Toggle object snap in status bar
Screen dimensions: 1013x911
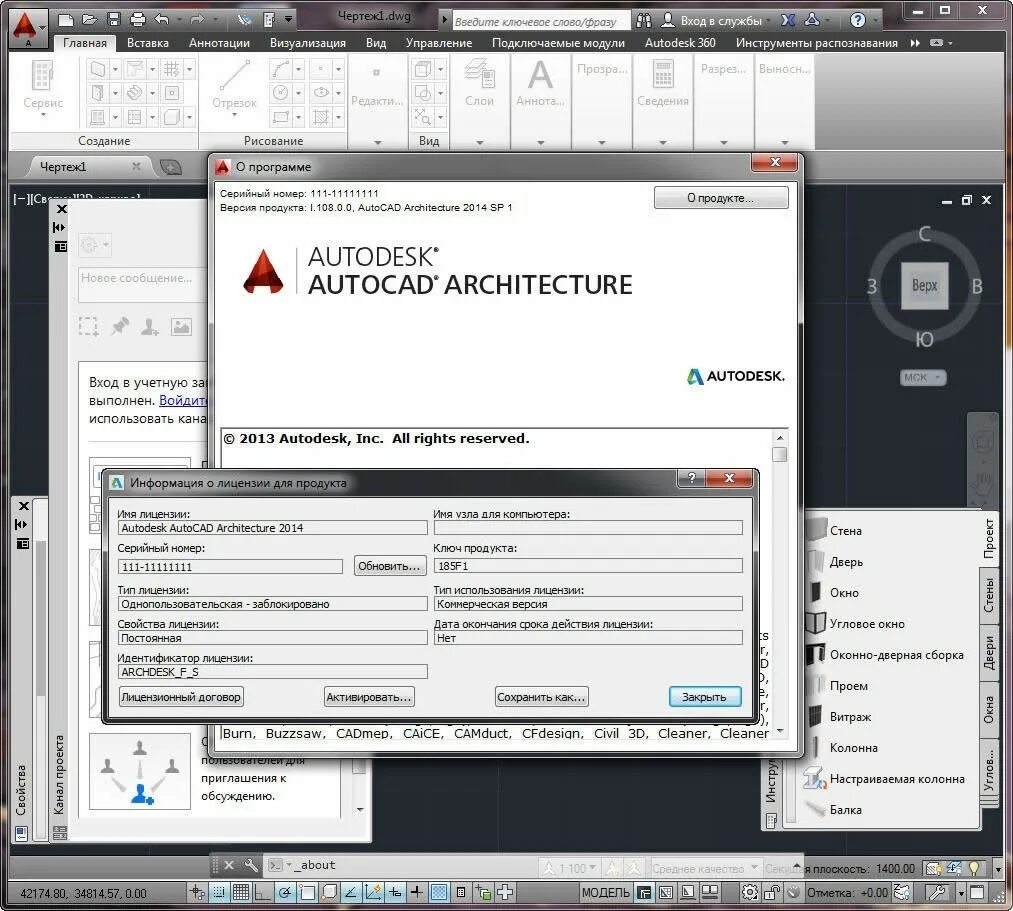[308, 893]
